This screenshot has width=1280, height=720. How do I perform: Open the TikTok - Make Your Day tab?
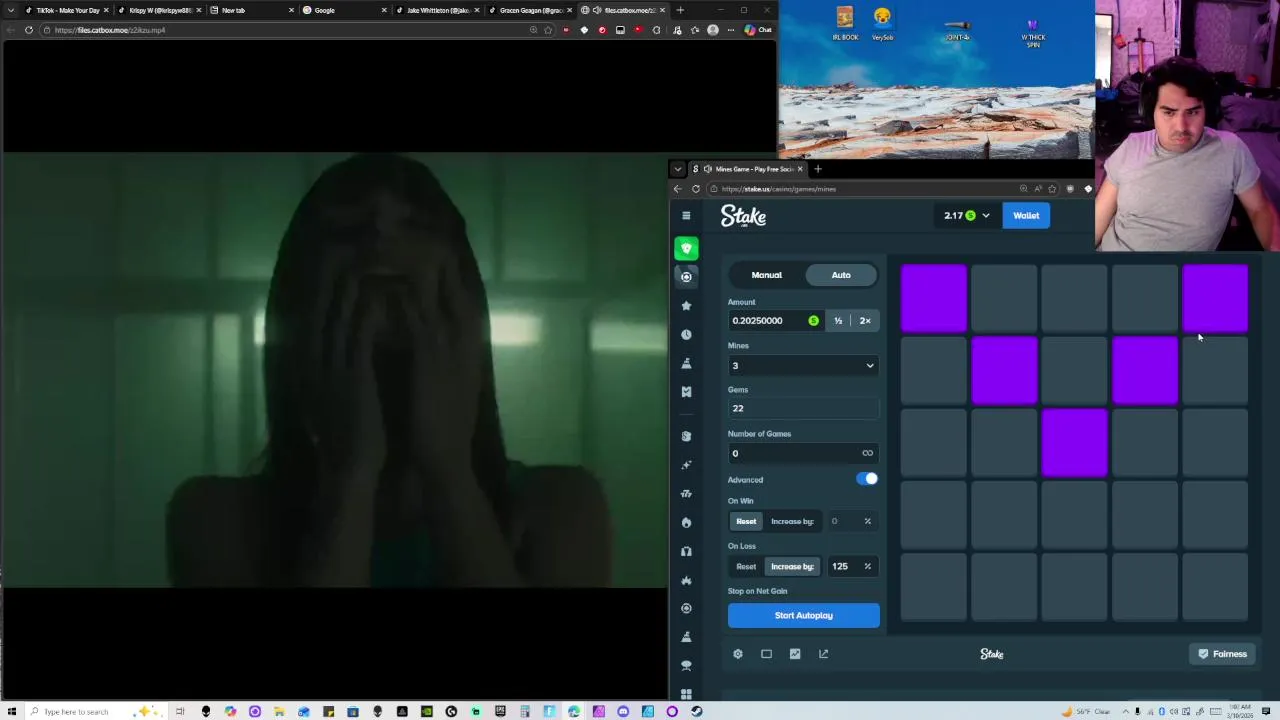point(67,10)
